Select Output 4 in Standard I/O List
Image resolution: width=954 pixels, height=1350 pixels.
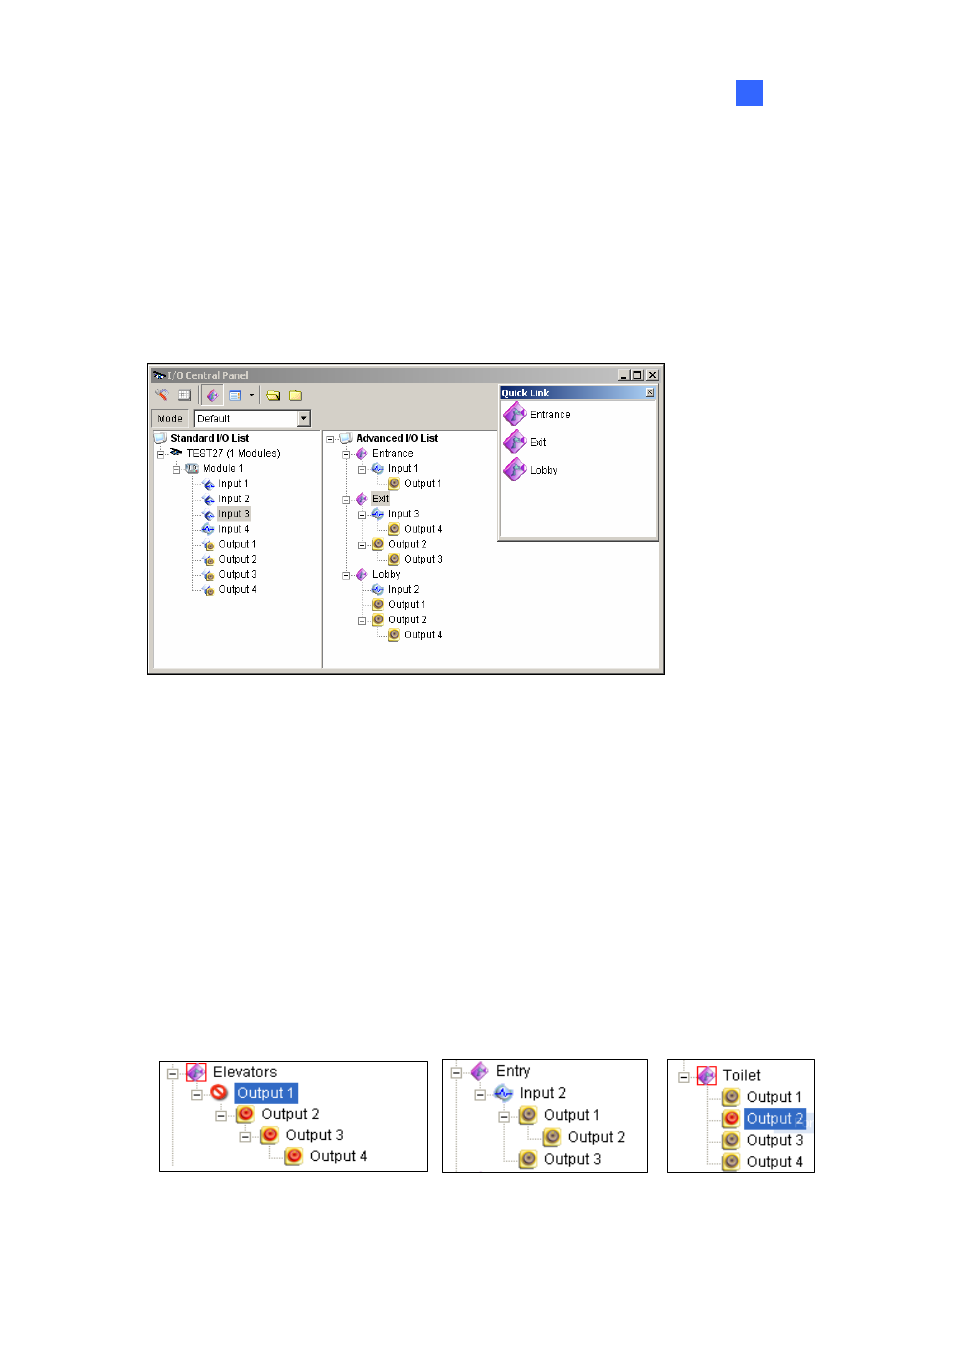(x=237, y=589)
